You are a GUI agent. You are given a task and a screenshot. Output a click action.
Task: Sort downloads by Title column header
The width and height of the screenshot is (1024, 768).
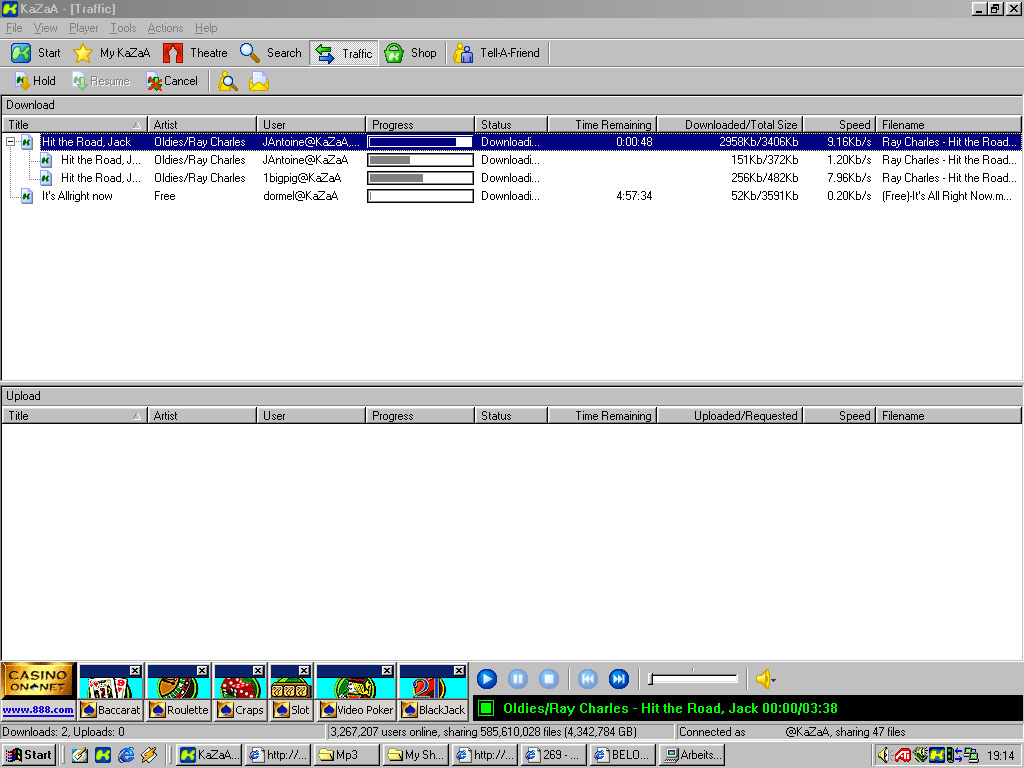coord(74,125)
